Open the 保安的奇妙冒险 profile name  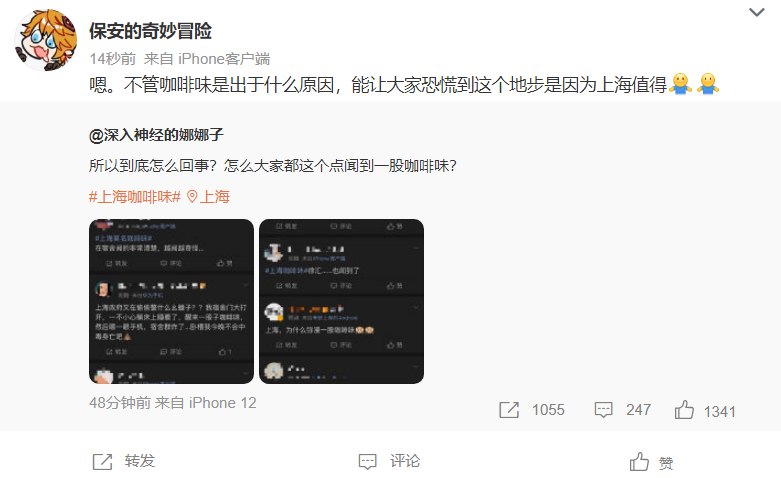[150, 31]
